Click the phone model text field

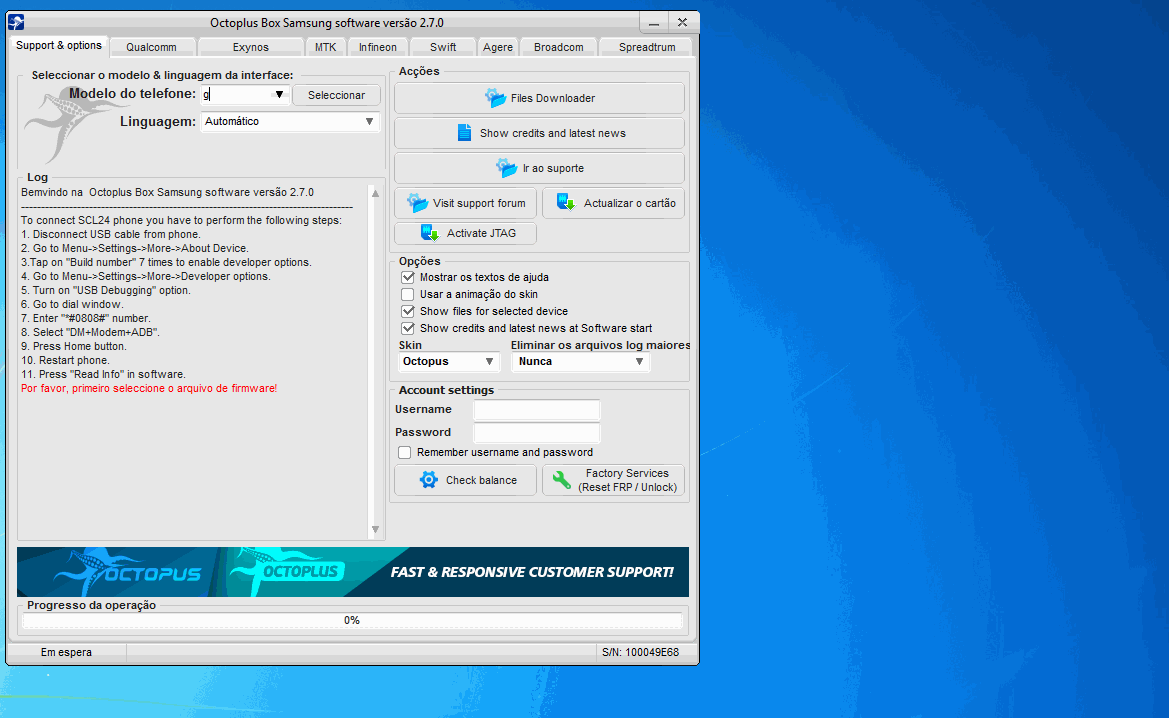pos(236,95)
